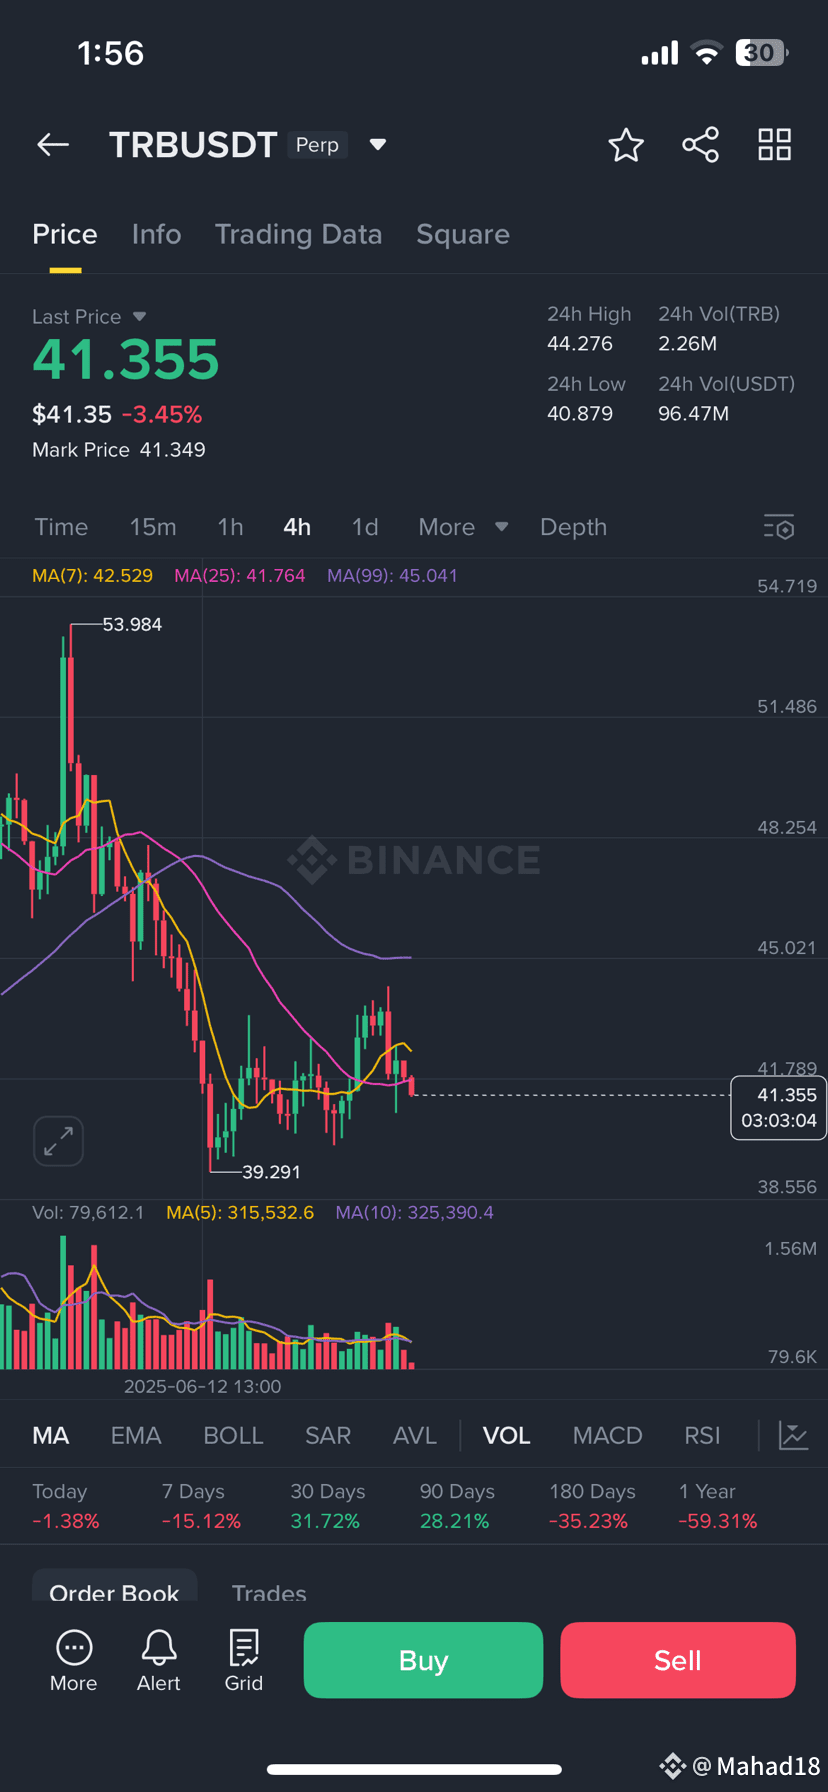
Task: Tap the 180 Days -35.23% performance
Action: pos(592,1506)
